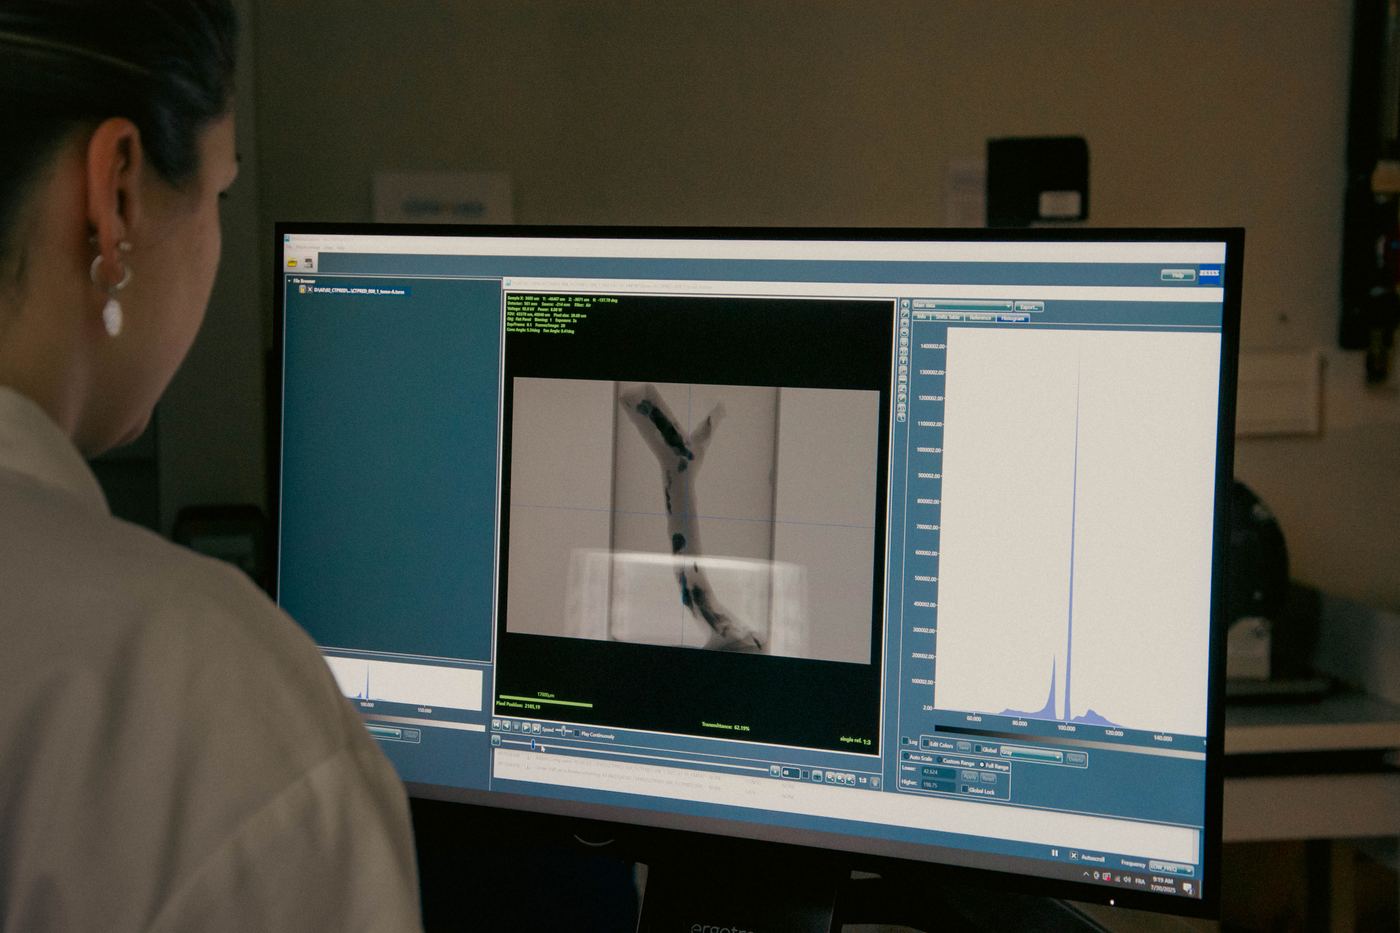Click the Apply button beside the Lower field

tap(969, 777)
